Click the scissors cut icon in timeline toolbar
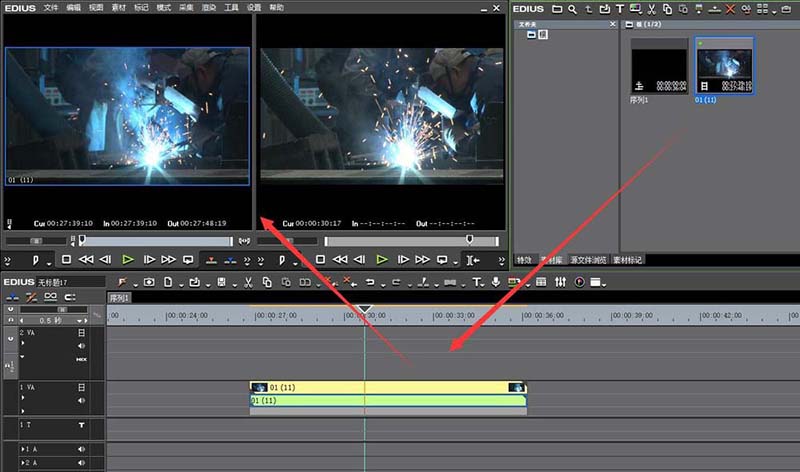The image size is (800, 472). tap(250, 282)
